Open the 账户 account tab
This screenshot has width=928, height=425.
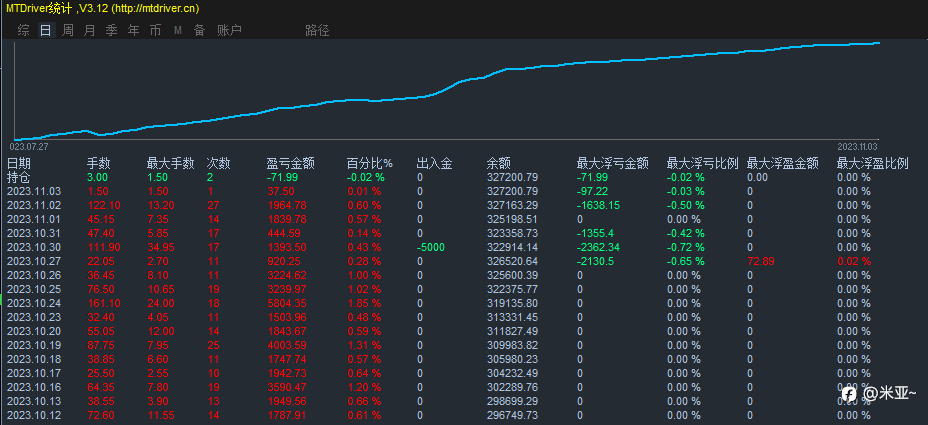pyautogui.click(x=230, y=30)
